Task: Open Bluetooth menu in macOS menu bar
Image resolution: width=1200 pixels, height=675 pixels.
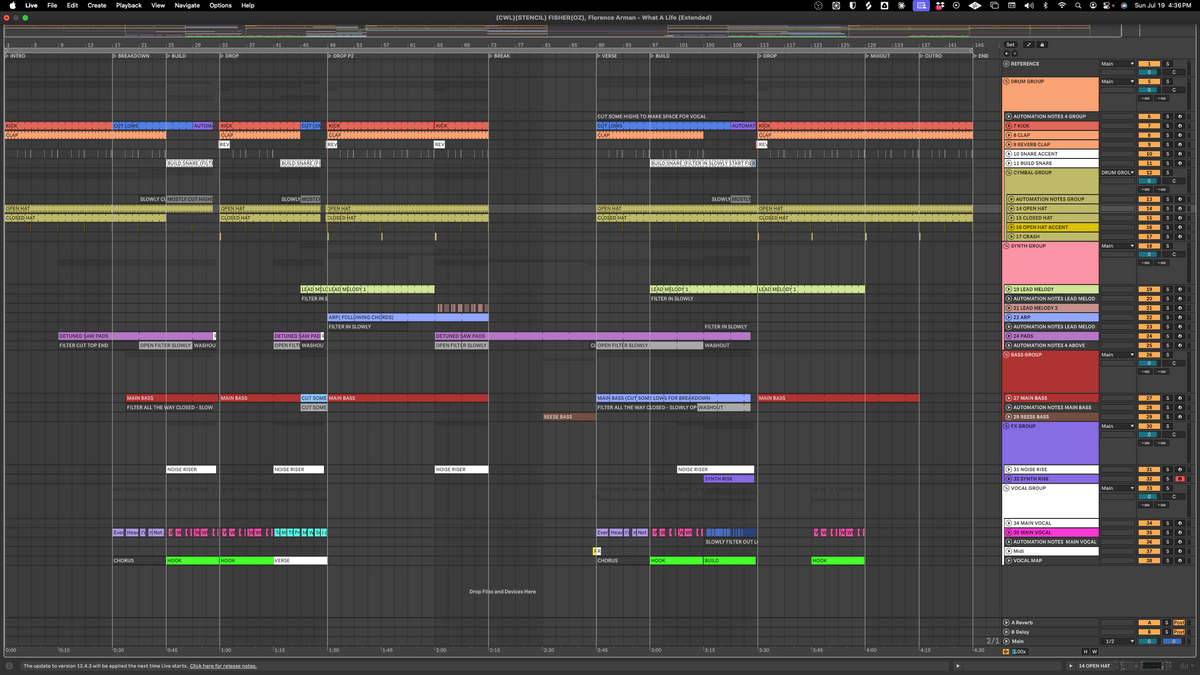Action: pyautogui.click(x=1046, y=5)
